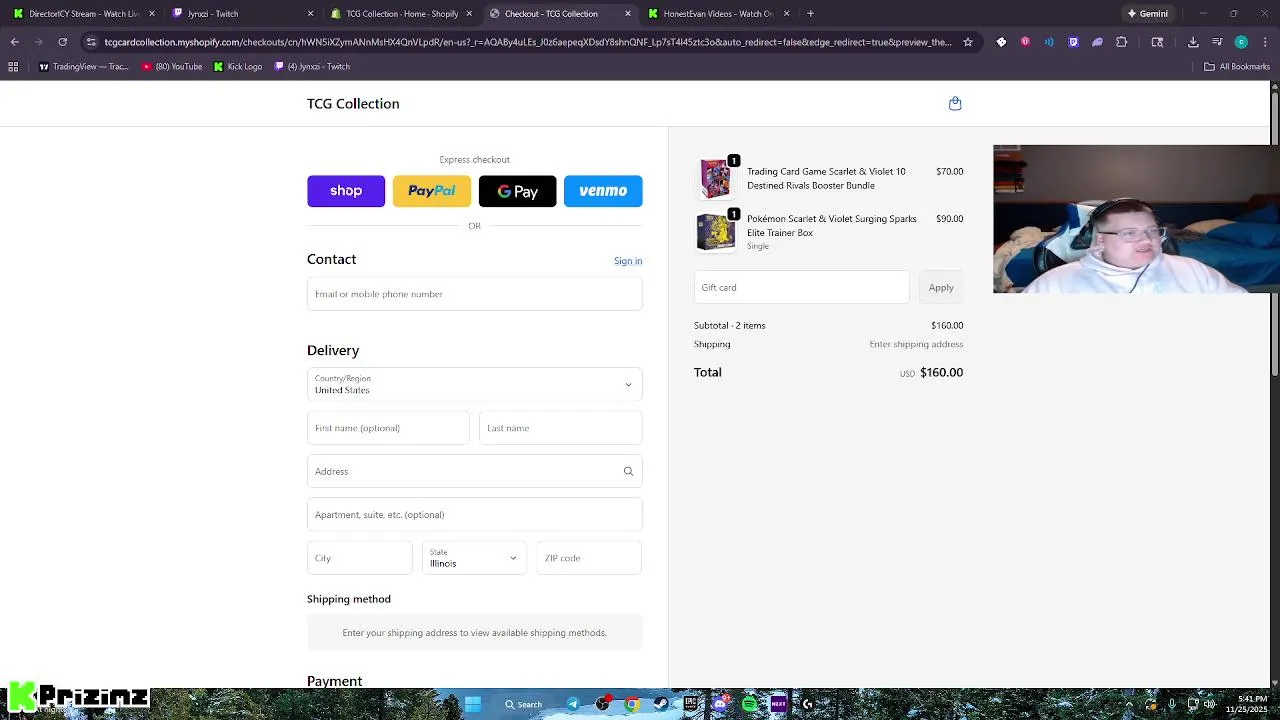Focus the Last name field
Image resolution: width=1280 pixels, height=720 pixels.
[x=560, y=428]
